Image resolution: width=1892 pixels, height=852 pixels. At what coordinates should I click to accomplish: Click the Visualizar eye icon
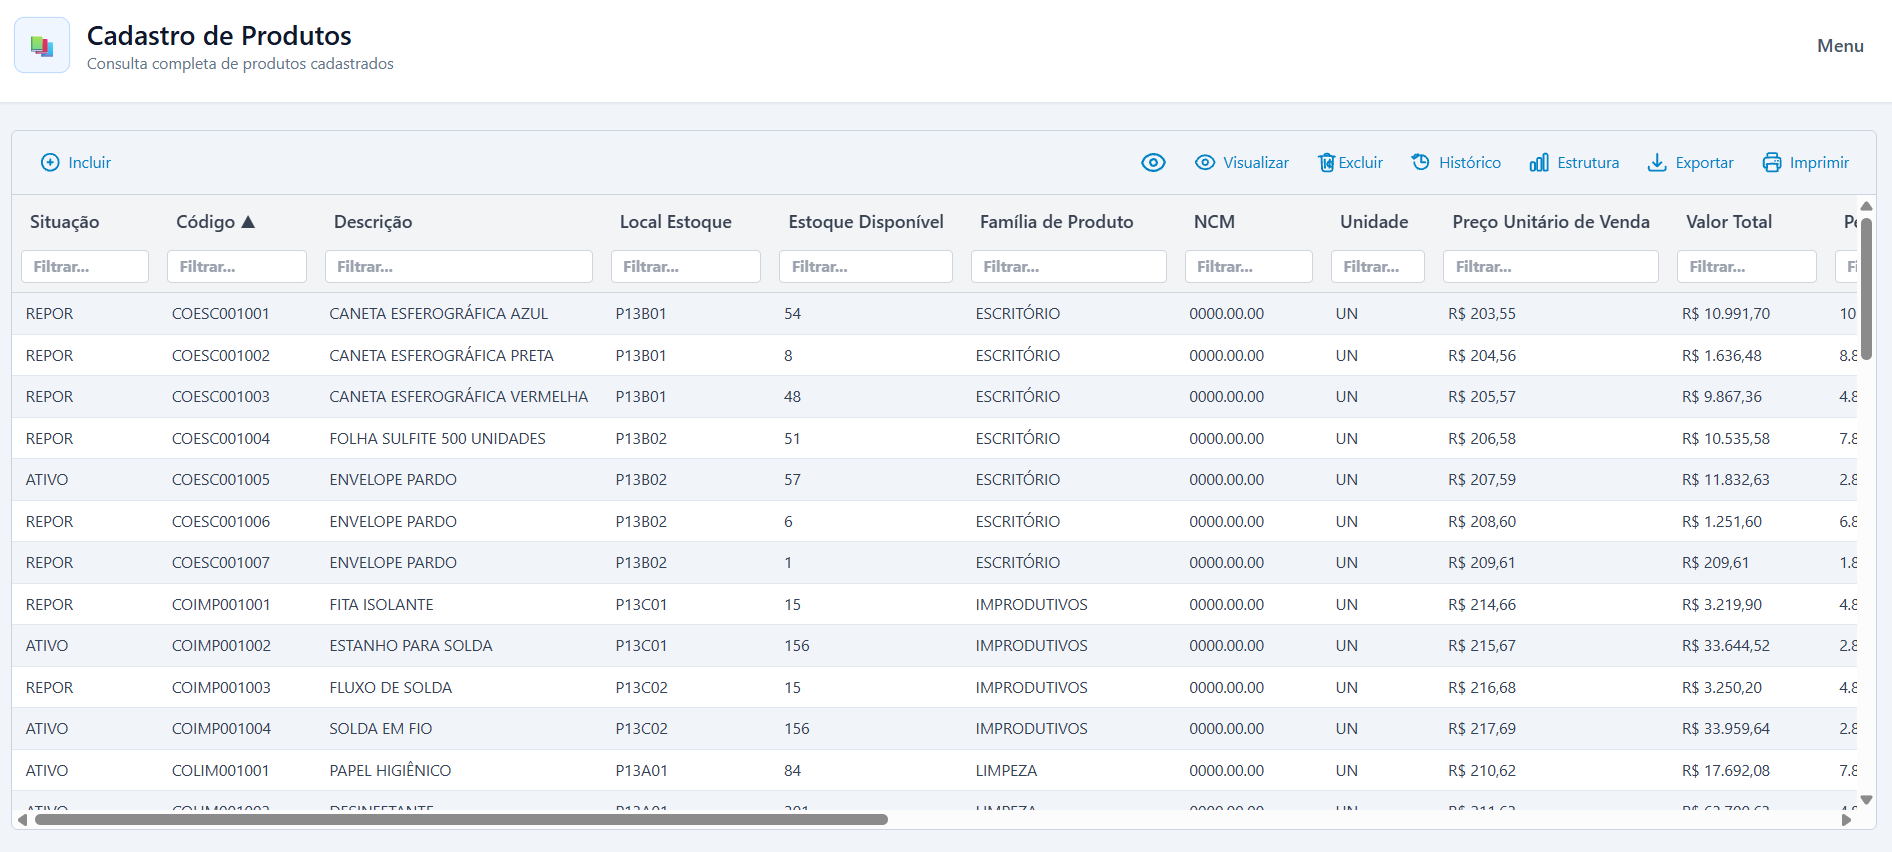(1205, 162)
